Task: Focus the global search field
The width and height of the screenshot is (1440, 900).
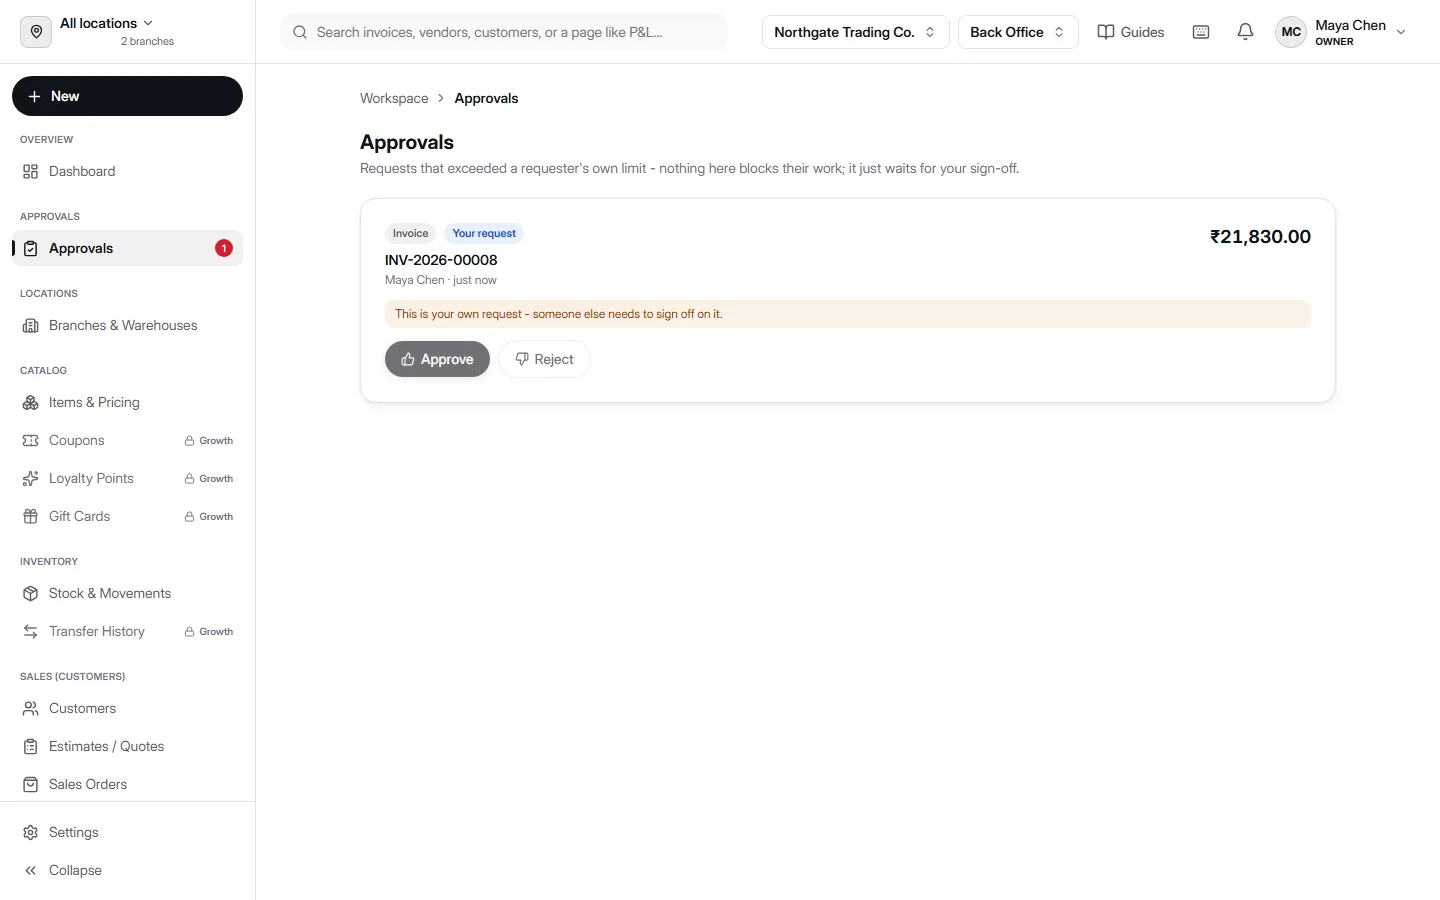Action: (x=504, y=32)
